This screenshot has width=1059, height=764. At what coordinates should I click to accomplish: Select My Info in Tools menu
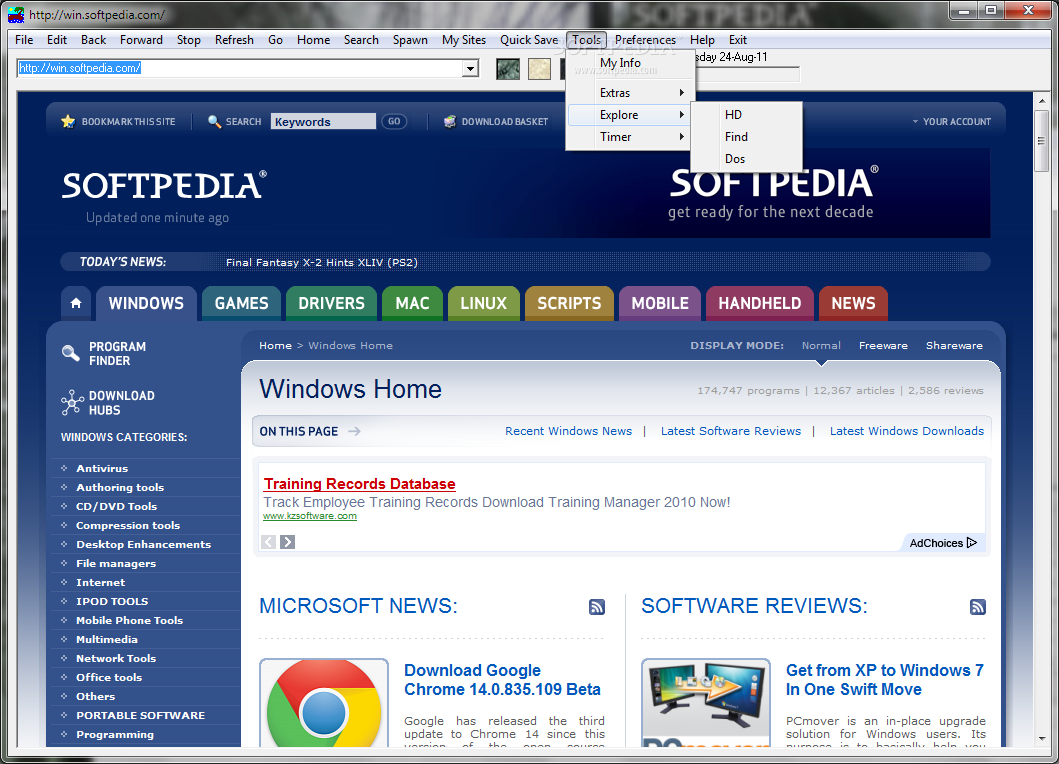coord(629,63)
